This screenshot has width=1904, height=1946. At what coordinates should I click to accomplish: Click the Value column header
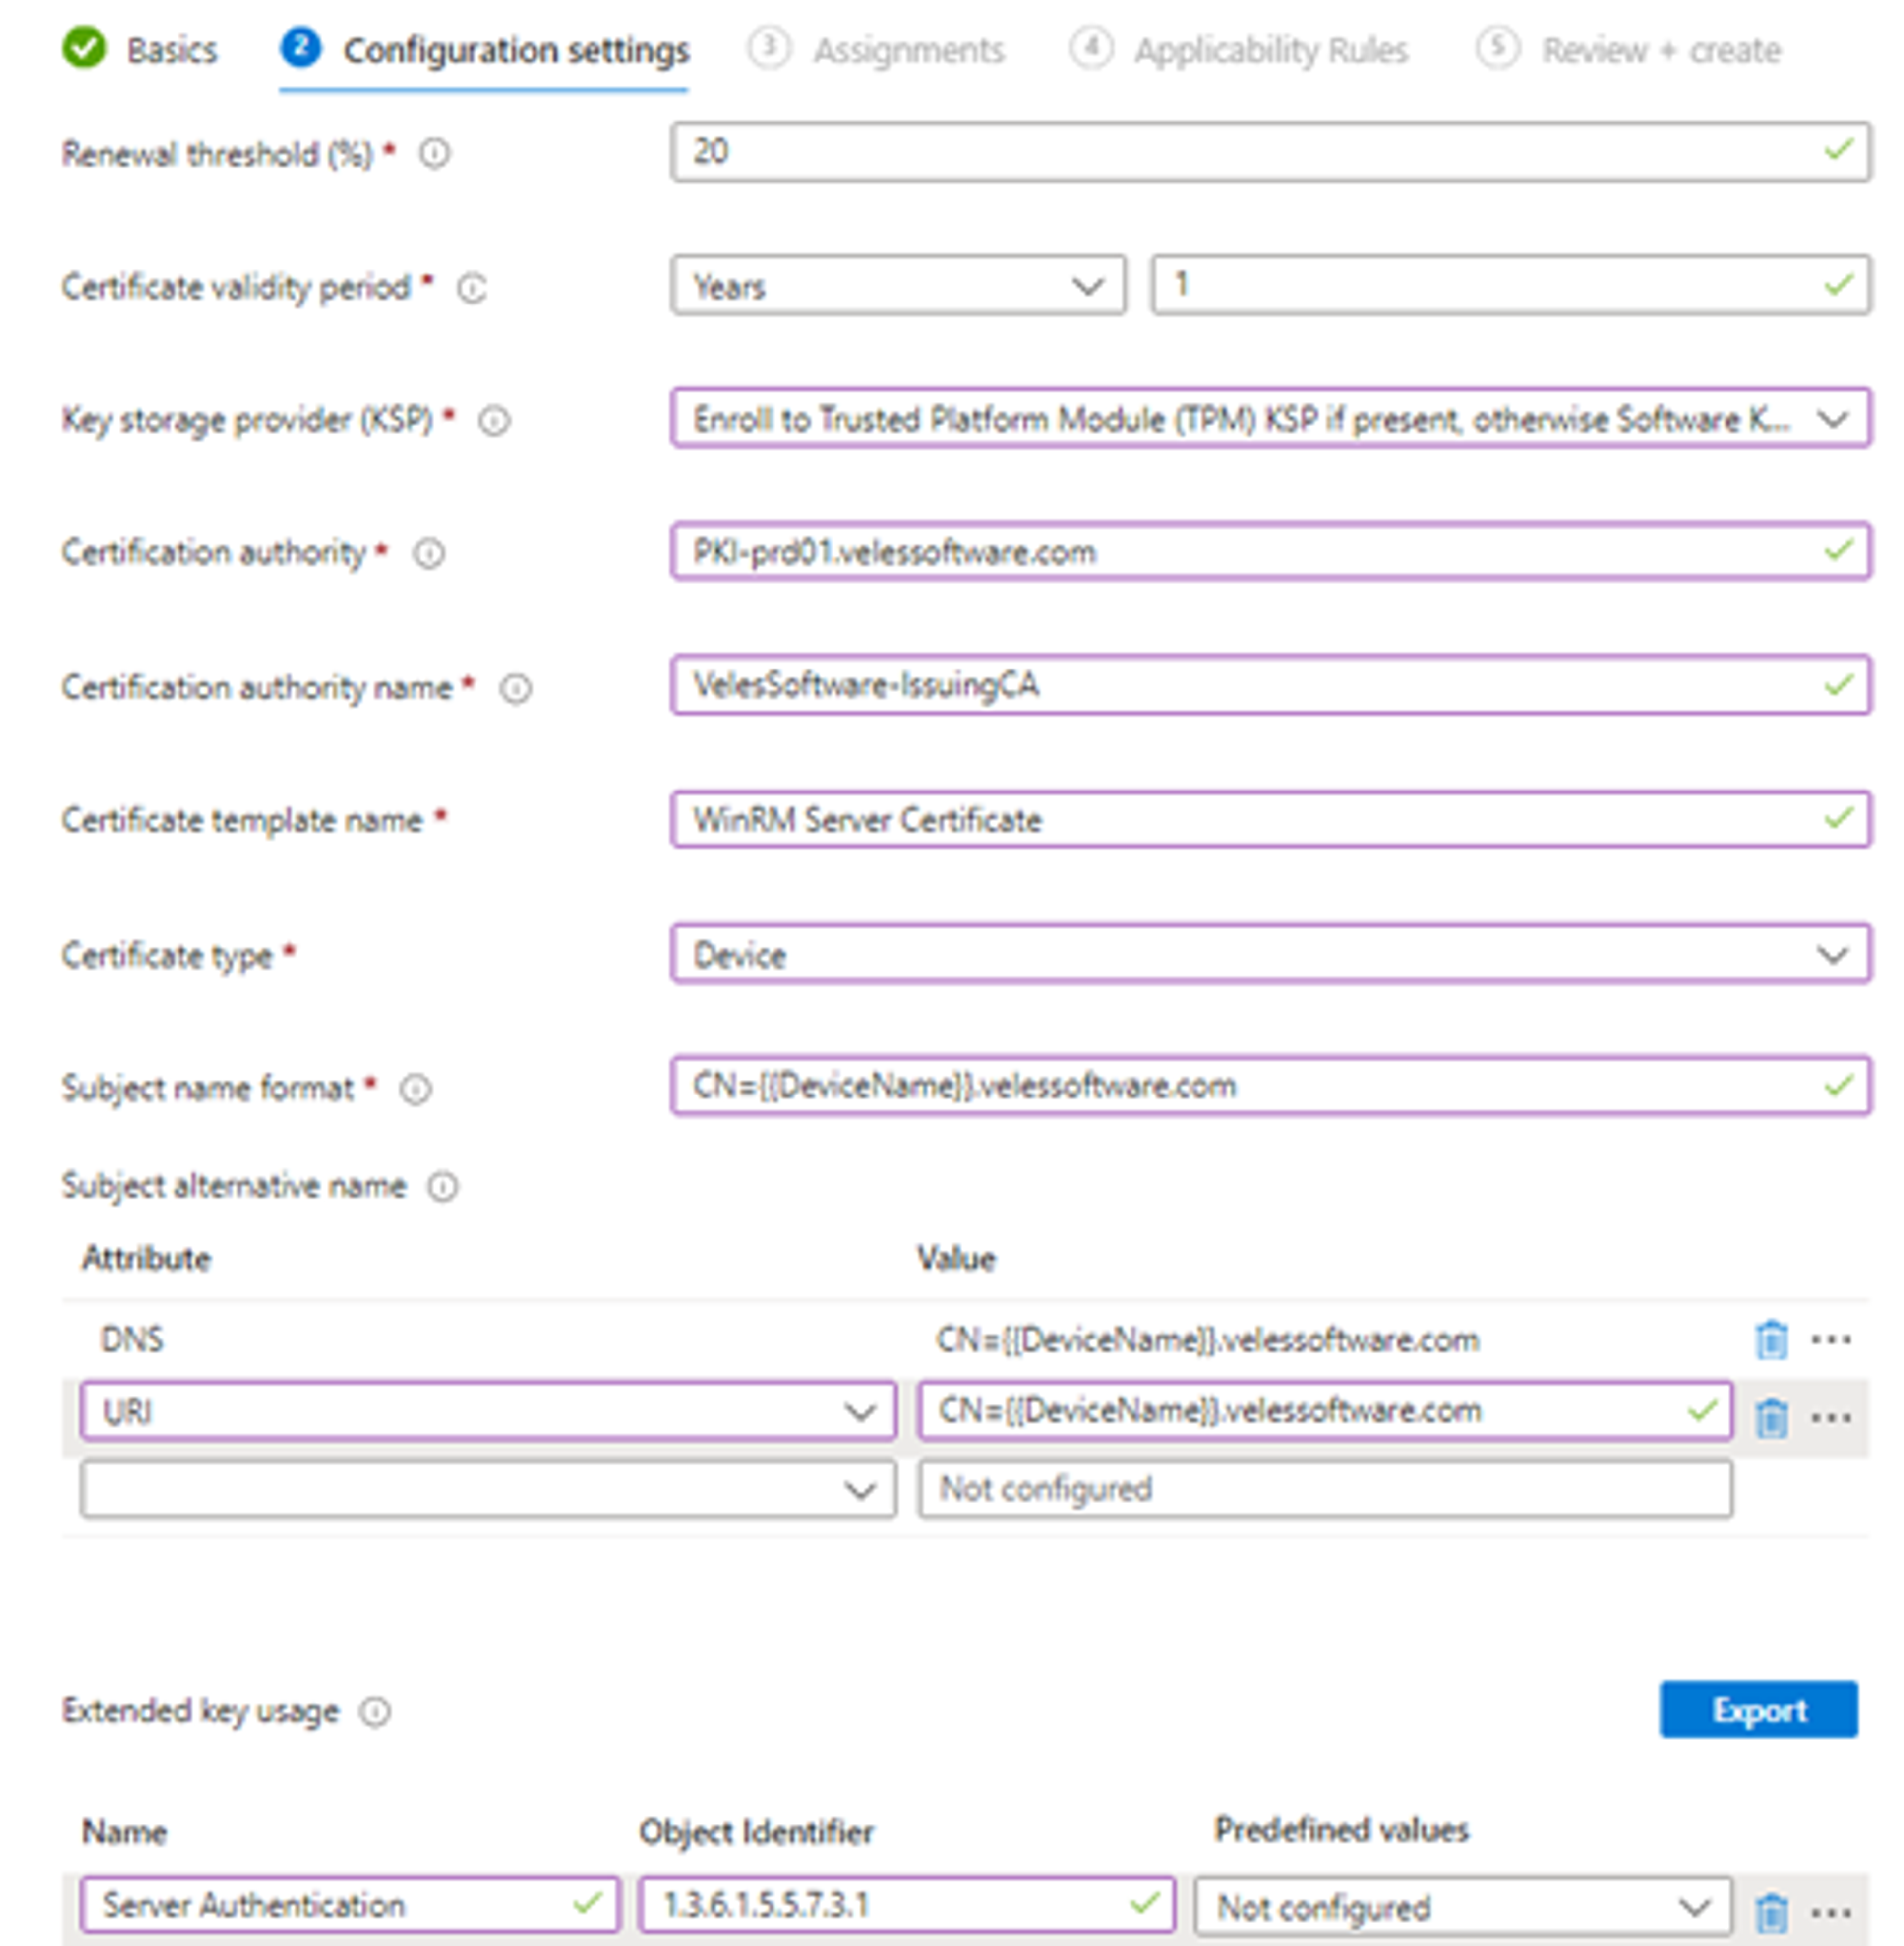[x=956, y=1258]
